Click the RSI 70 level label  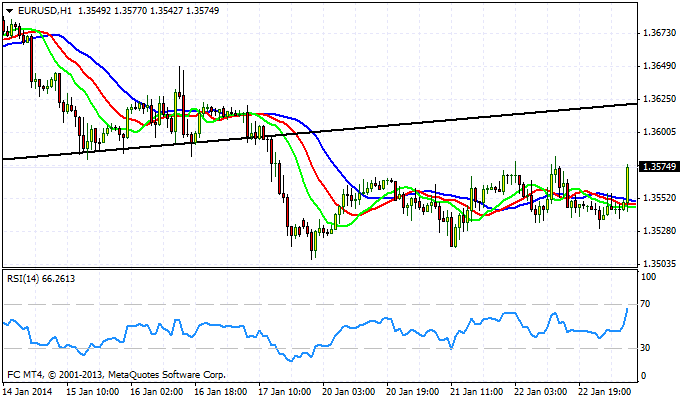click(645, 304)
